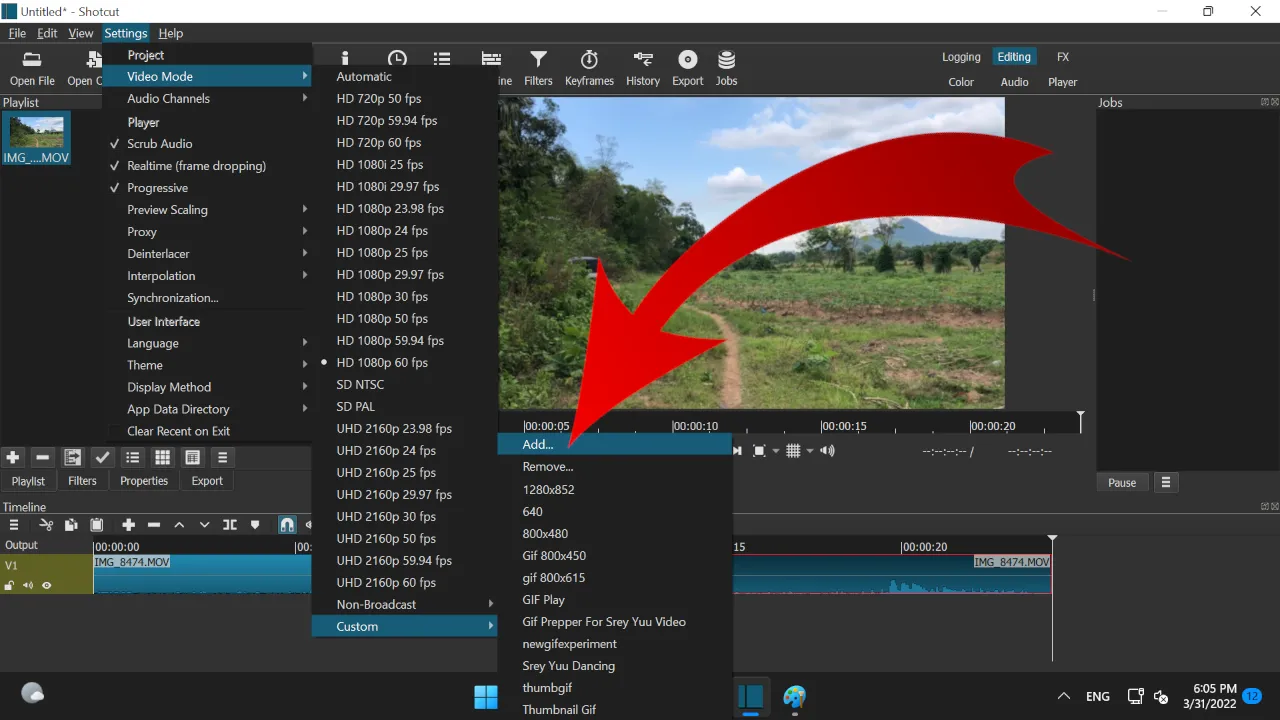This screenshot has height=720, width=1280.
Task: Copy clip using timeline copy icon
Action: coord(71,525)
